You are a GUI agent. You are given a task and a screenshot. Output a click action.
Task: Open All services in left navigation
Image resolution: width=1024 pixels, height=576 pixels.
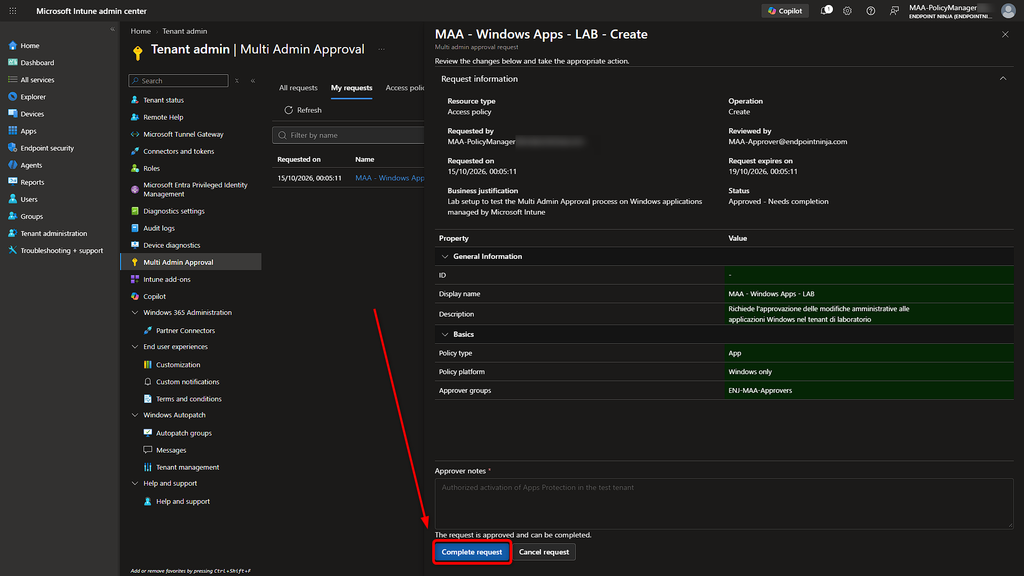coord(37,80)
